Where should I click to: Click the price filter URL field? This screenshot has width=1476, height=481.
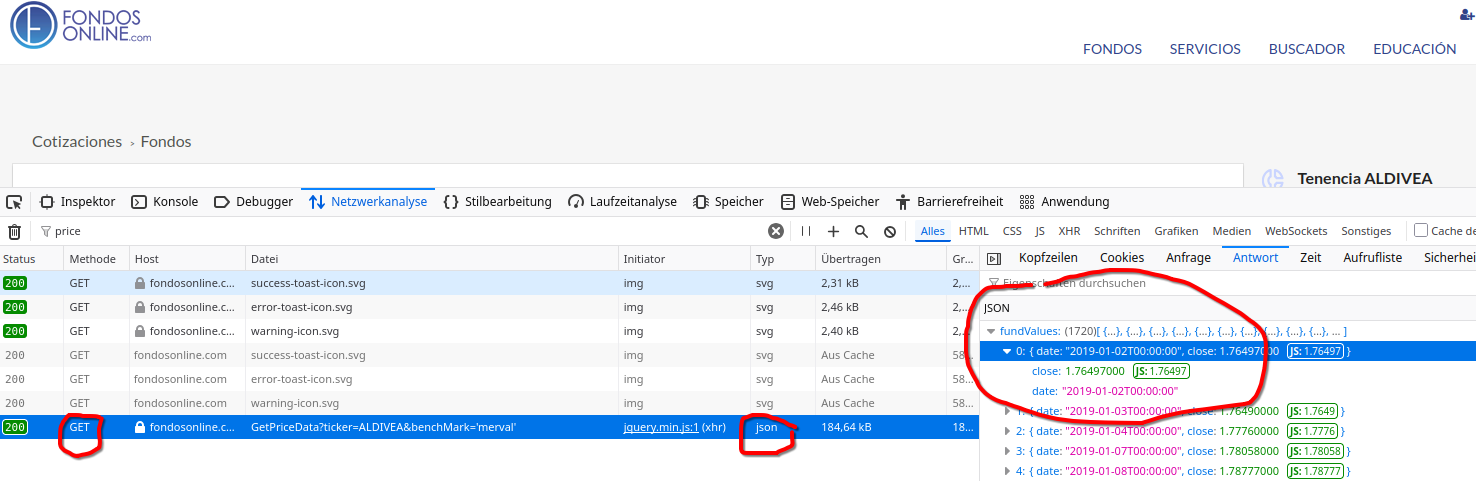[400, 231]
